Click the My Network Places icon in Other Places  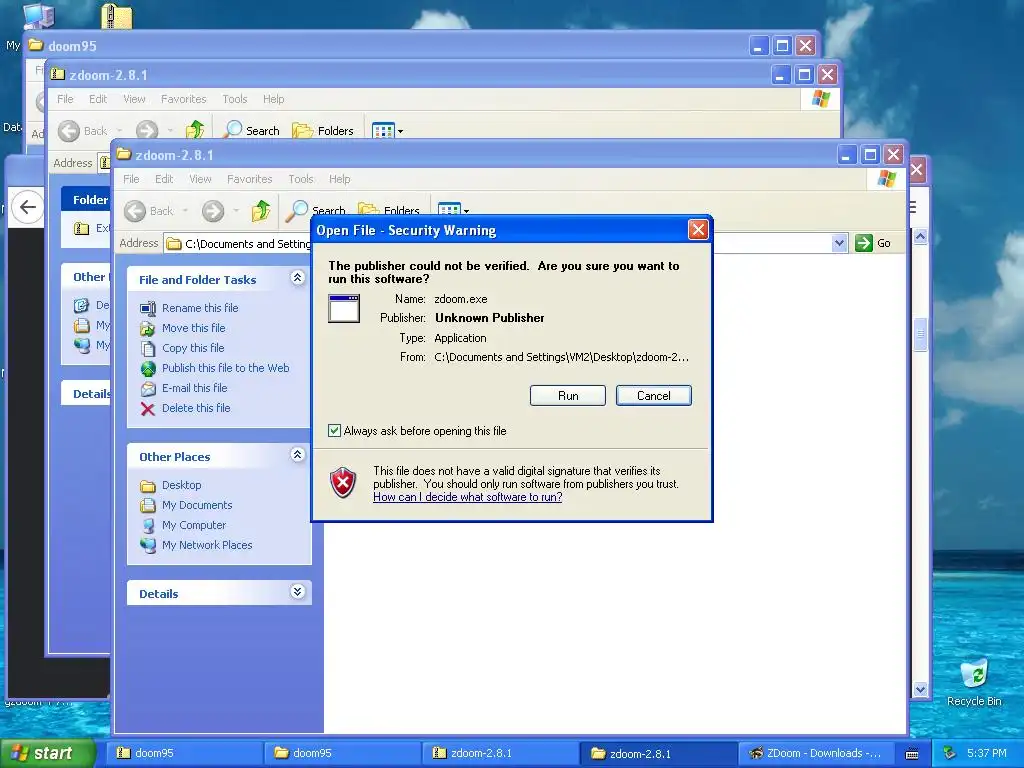[148, 545]
